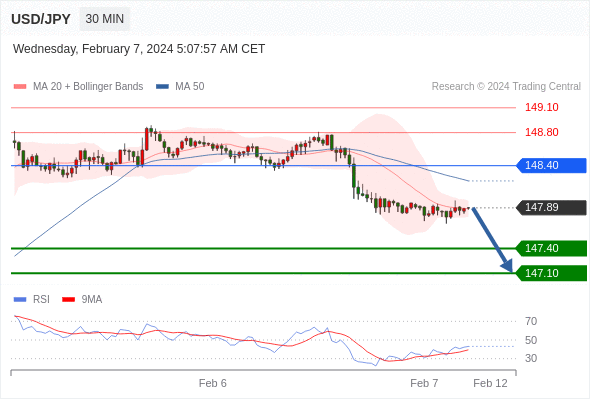Click the blue MA 50 legend swatch
The width and height of the screenshot is (590, 400).
(162, 87)
